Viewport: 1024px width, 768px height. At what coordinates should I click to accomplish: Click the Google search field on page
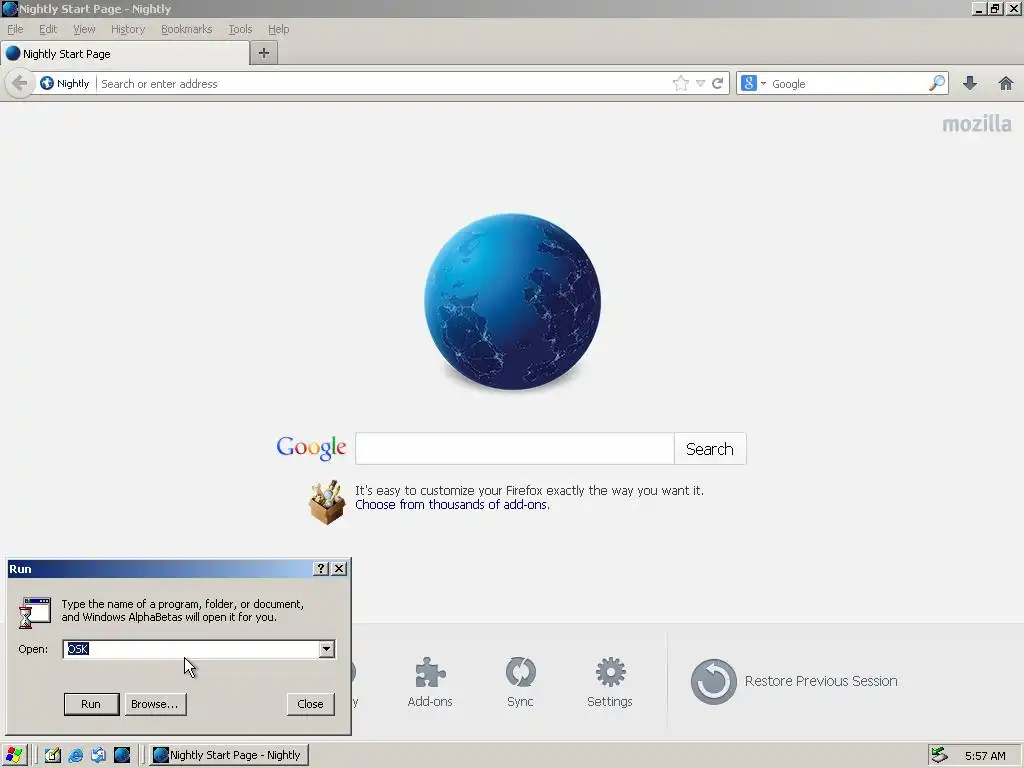(x=515, y=449)
